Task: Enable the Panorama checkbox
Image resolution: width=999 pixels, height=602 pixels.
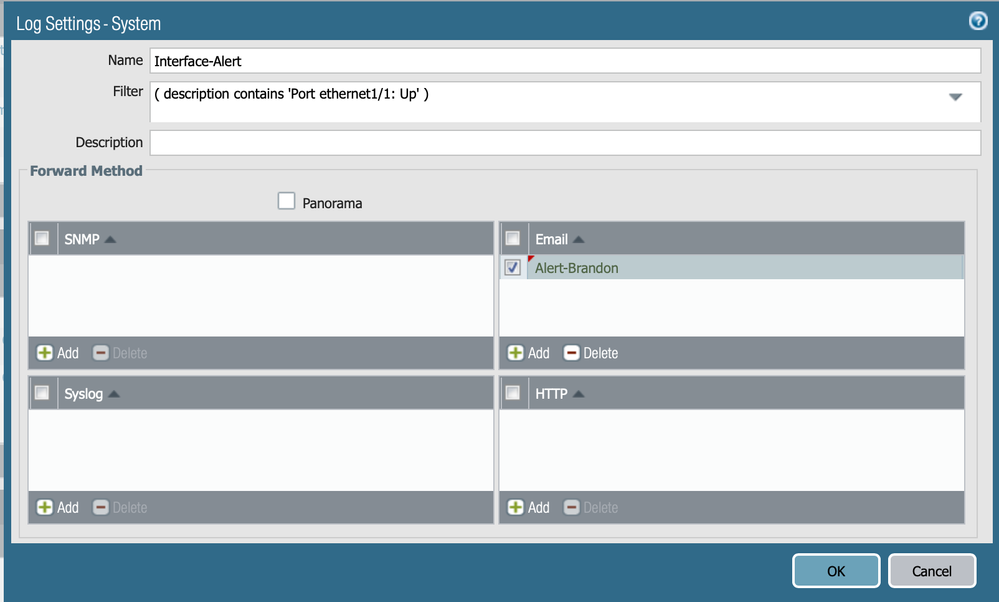Action: (x=287, y=201)
